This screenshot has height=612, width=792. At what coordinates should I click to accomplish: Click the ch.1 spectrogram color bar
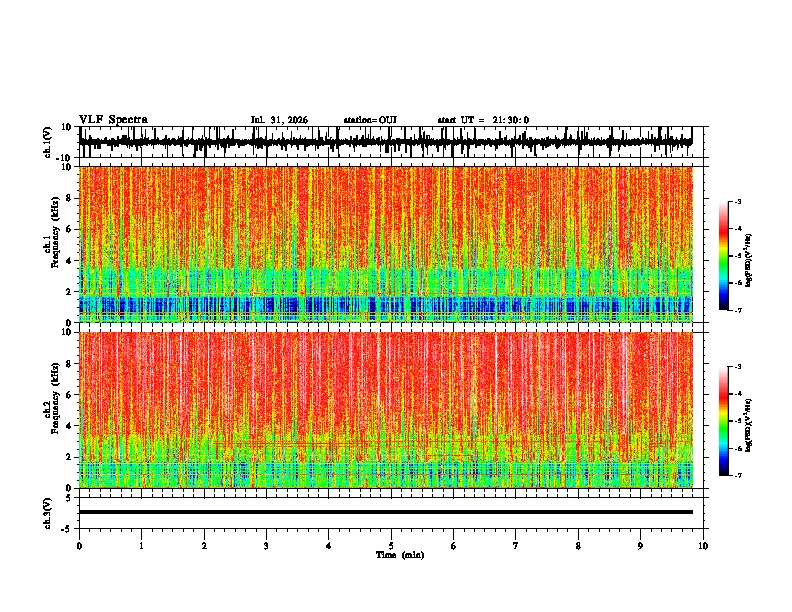[724, 256]
